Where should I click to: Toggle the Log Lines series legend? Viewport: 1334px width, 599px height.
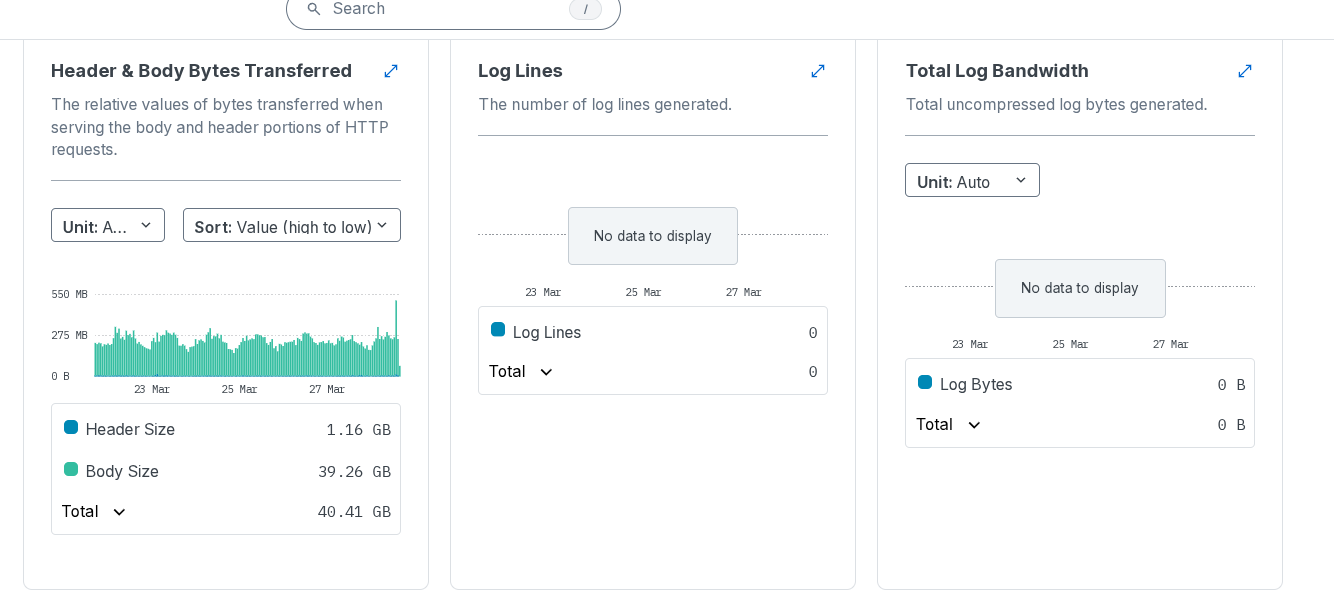[546, 332]
